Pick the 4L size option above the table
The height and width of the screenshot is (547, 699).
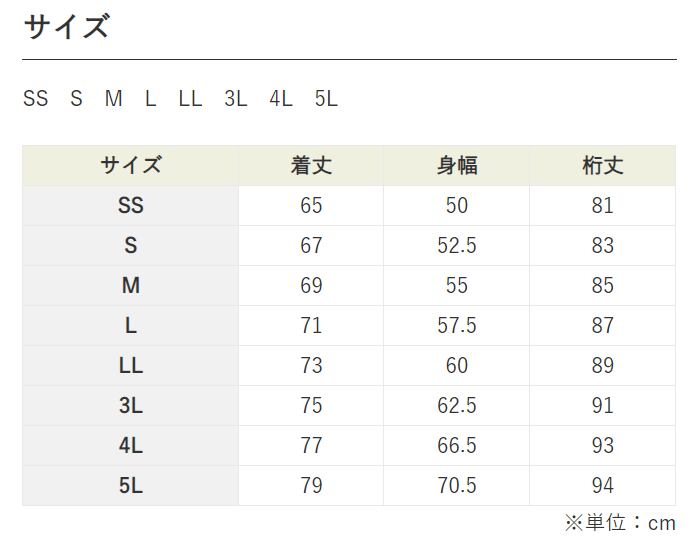pyautogui.click(x=280, y=99)
